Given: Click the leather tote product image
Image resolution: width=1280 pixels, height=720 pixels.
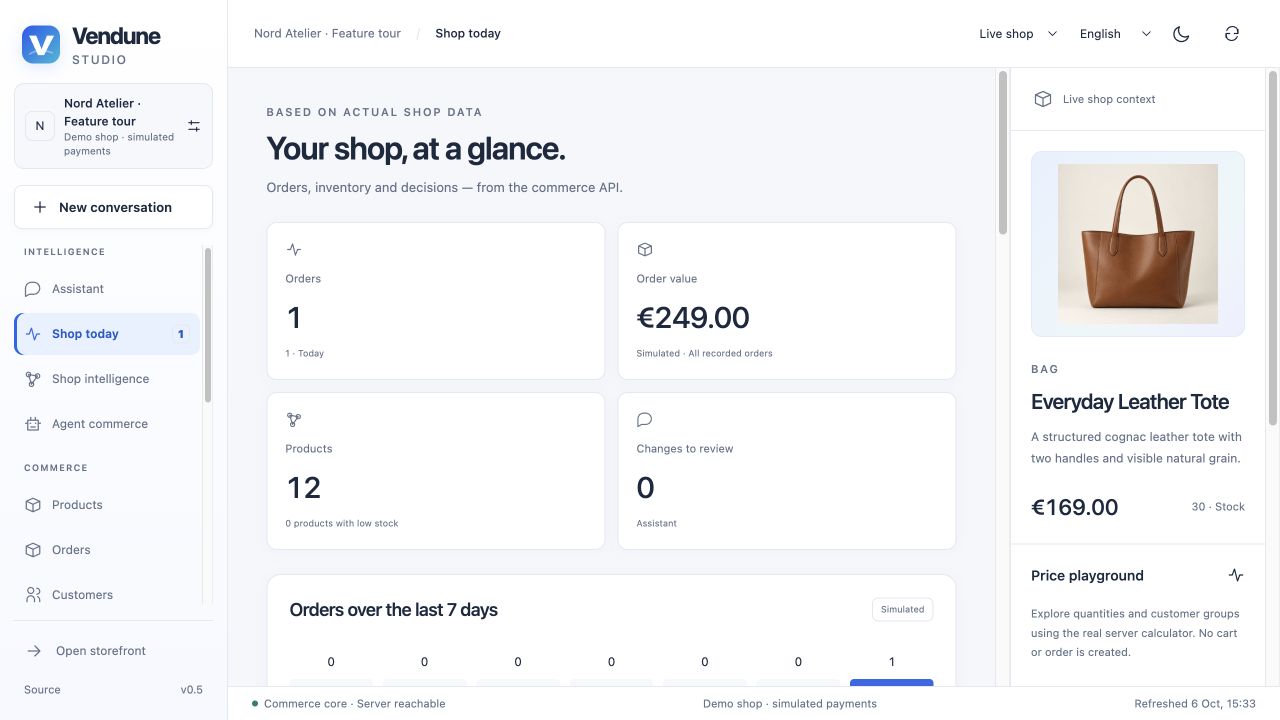Looking at the screenshot, I should (1138, 244).
